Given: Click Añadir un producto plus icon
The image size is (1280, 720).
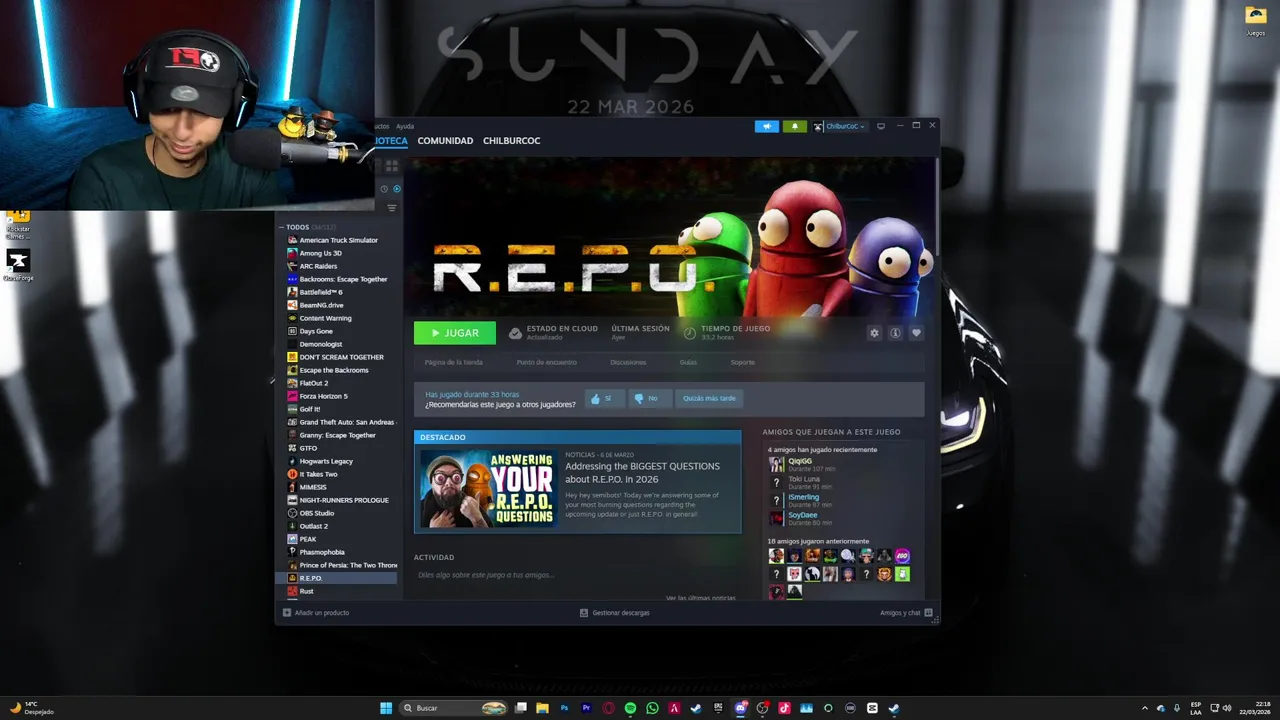Looking at the screenshot, I should pos(287,613).
